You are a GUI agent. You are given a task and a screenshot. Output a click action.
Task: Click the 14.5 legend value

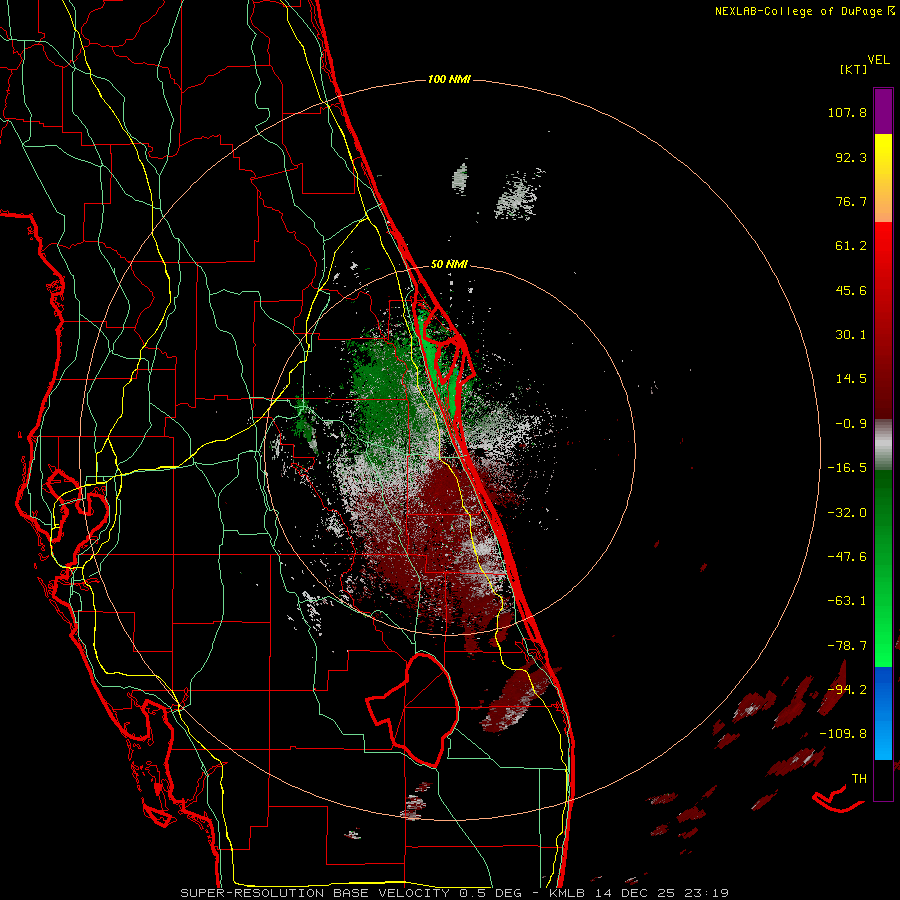point(851,379)
